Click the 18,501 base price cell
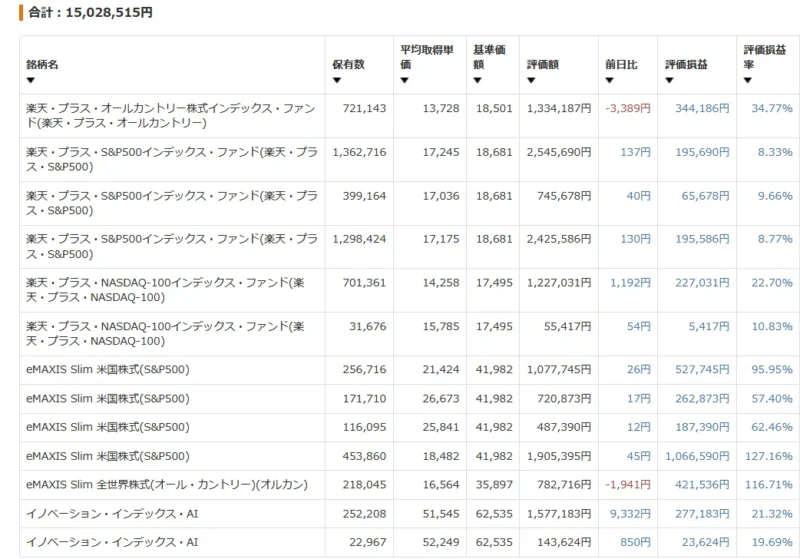 point(494,109)
